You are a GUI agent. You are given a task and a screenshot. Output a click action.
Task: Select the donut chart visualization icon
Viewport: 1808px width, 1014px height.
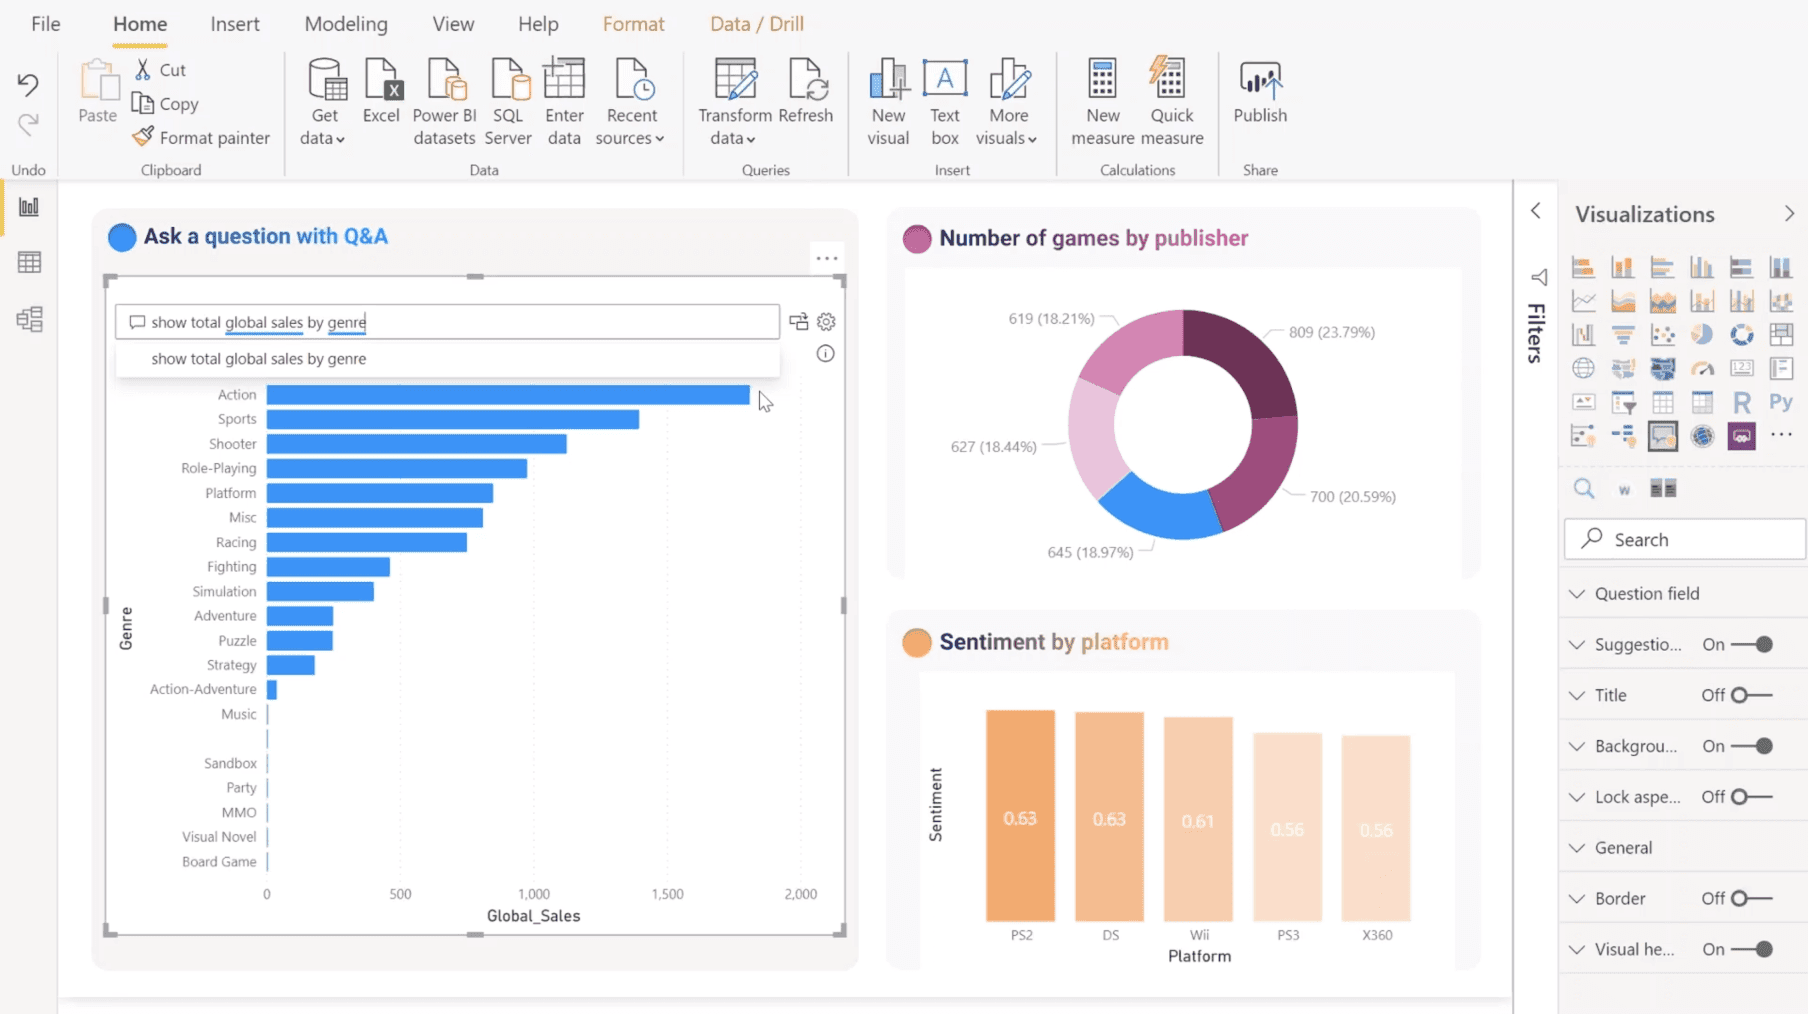pos(1742,334)
